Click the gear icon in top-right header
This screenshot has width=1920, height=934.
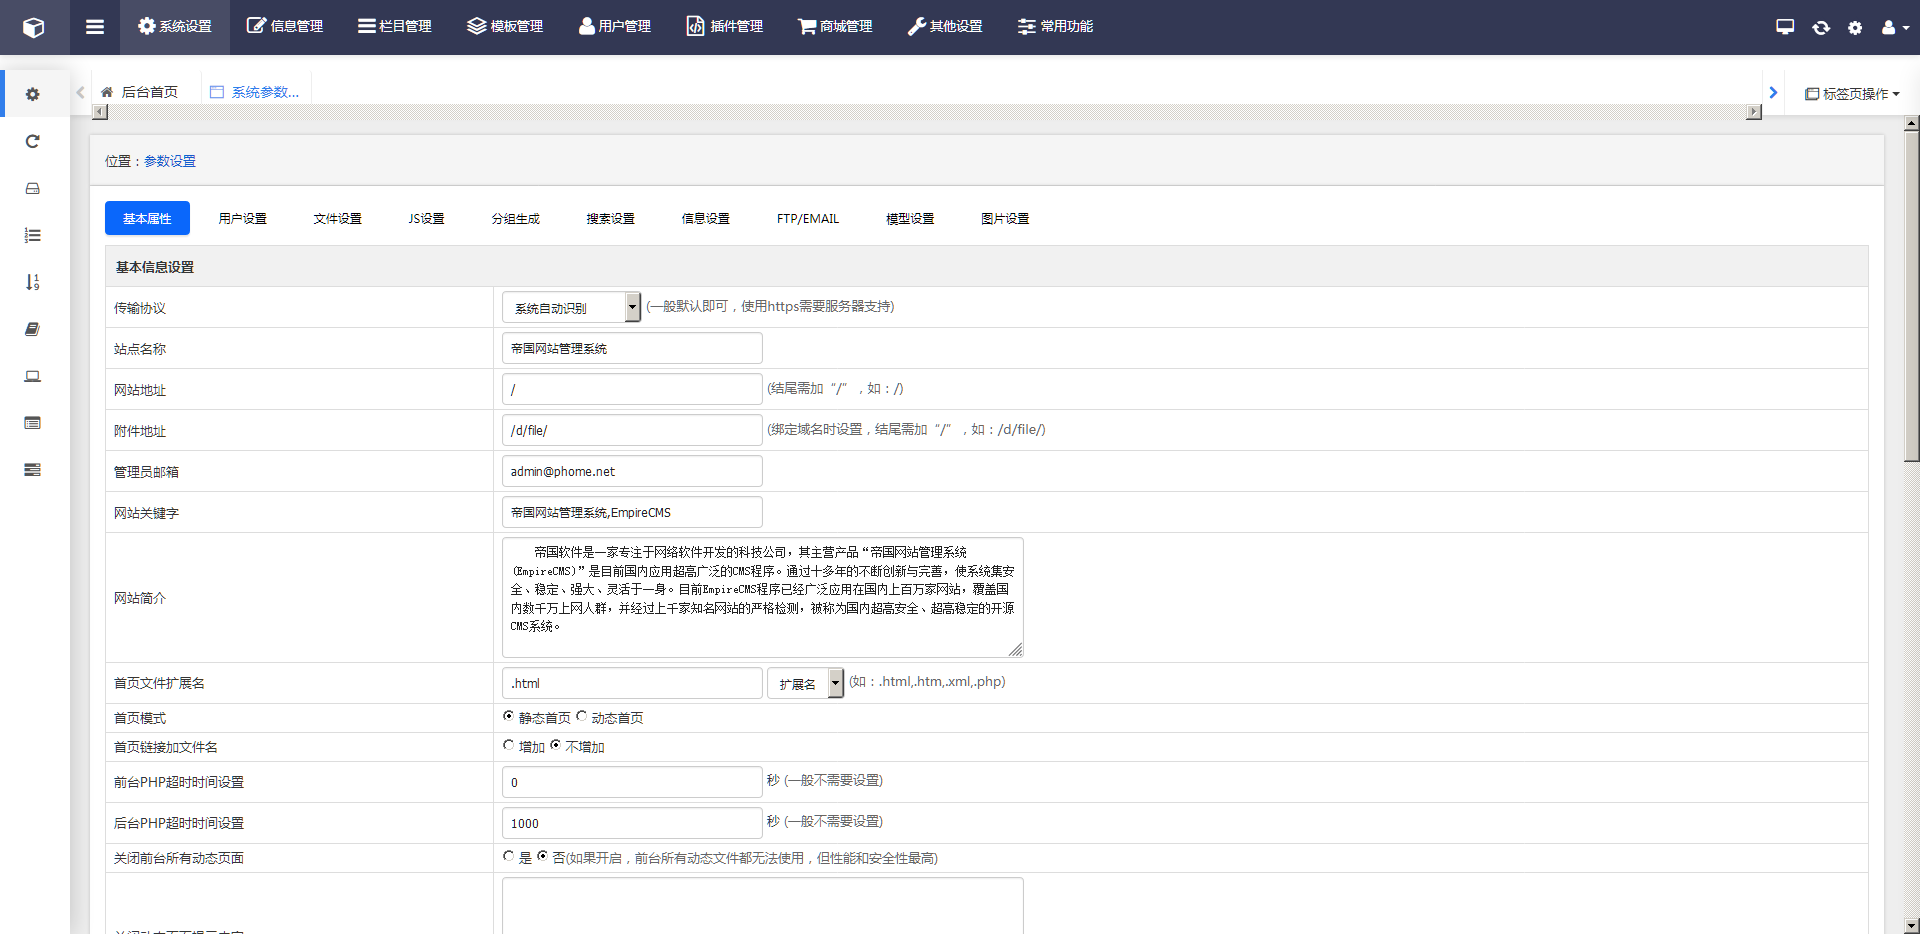click(x=1855, y=27)
